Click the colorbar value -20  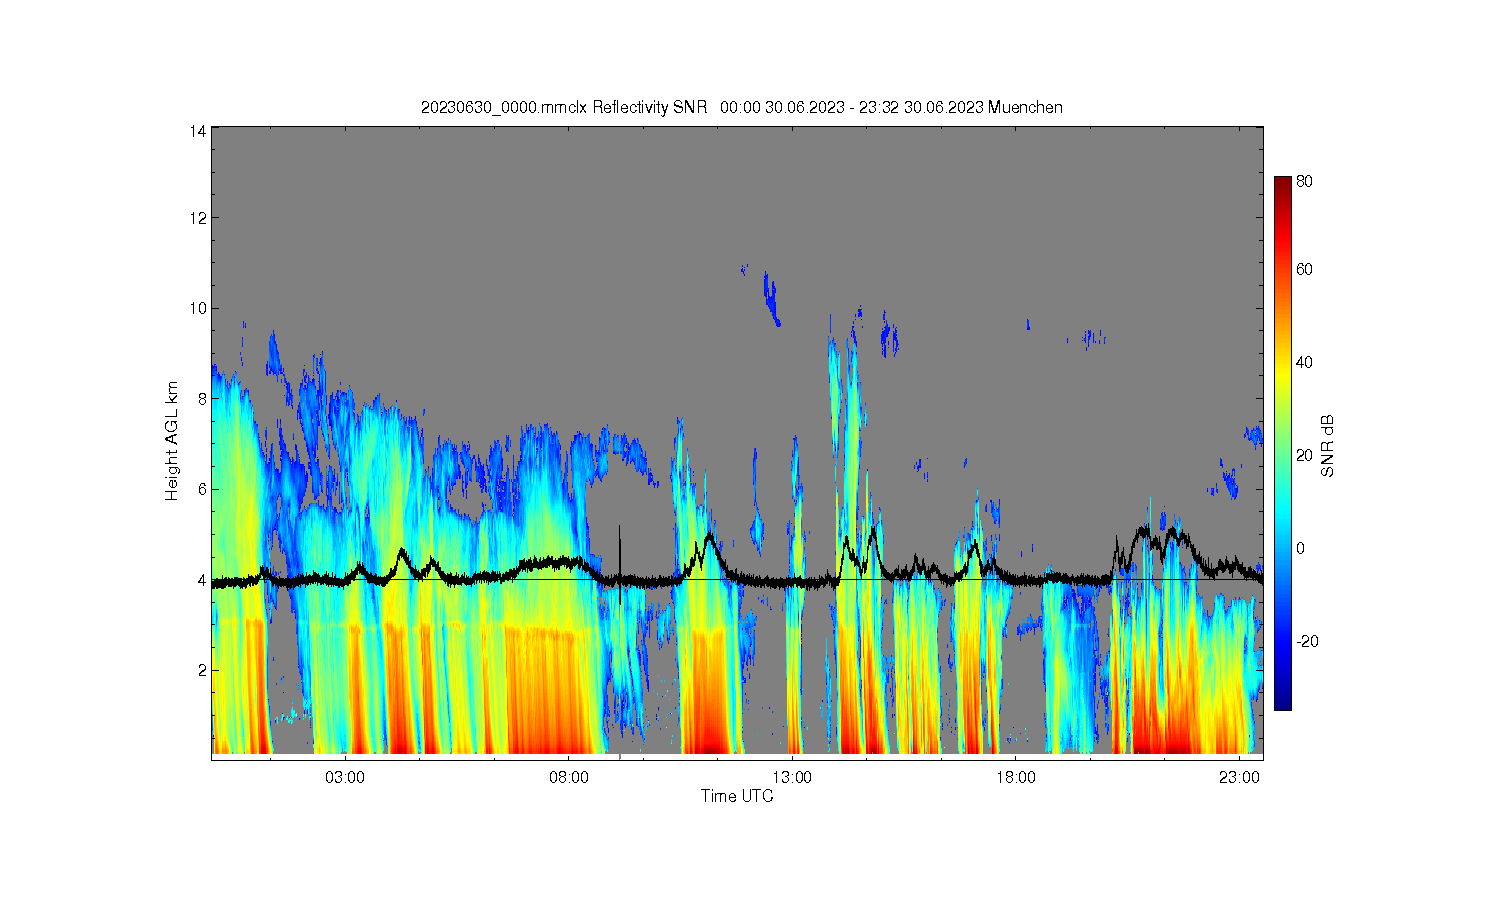click(x=1307, y=641)
